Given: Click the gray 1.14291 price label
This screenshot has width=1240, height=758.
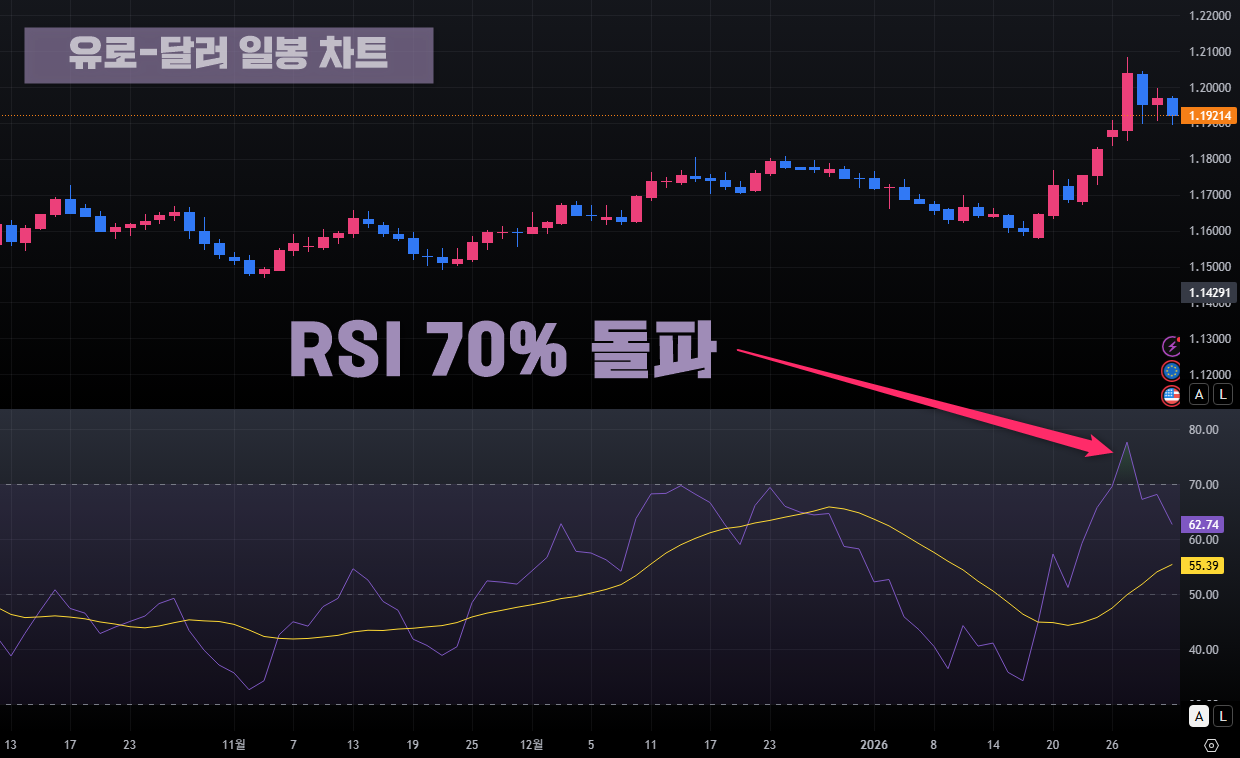Looking at the screenshot, I should click(1208, 293).
